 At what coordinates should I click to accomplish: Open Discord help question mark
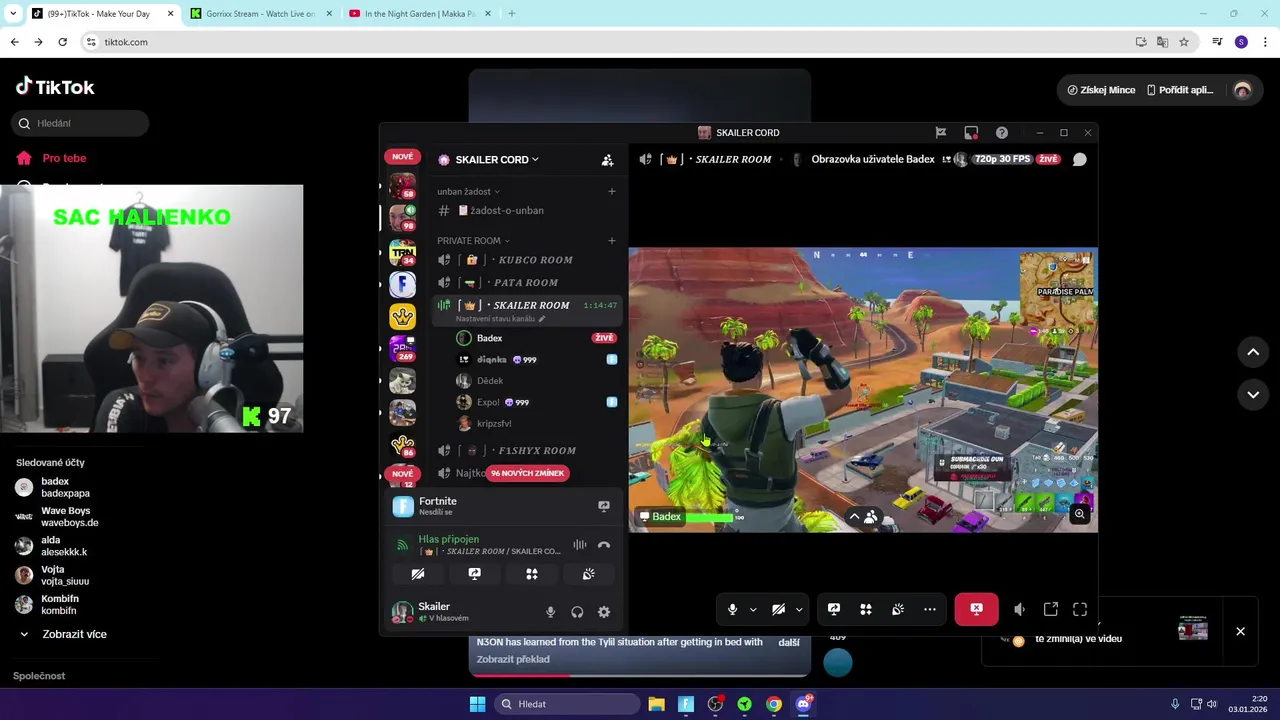(x=1002, y=132)
